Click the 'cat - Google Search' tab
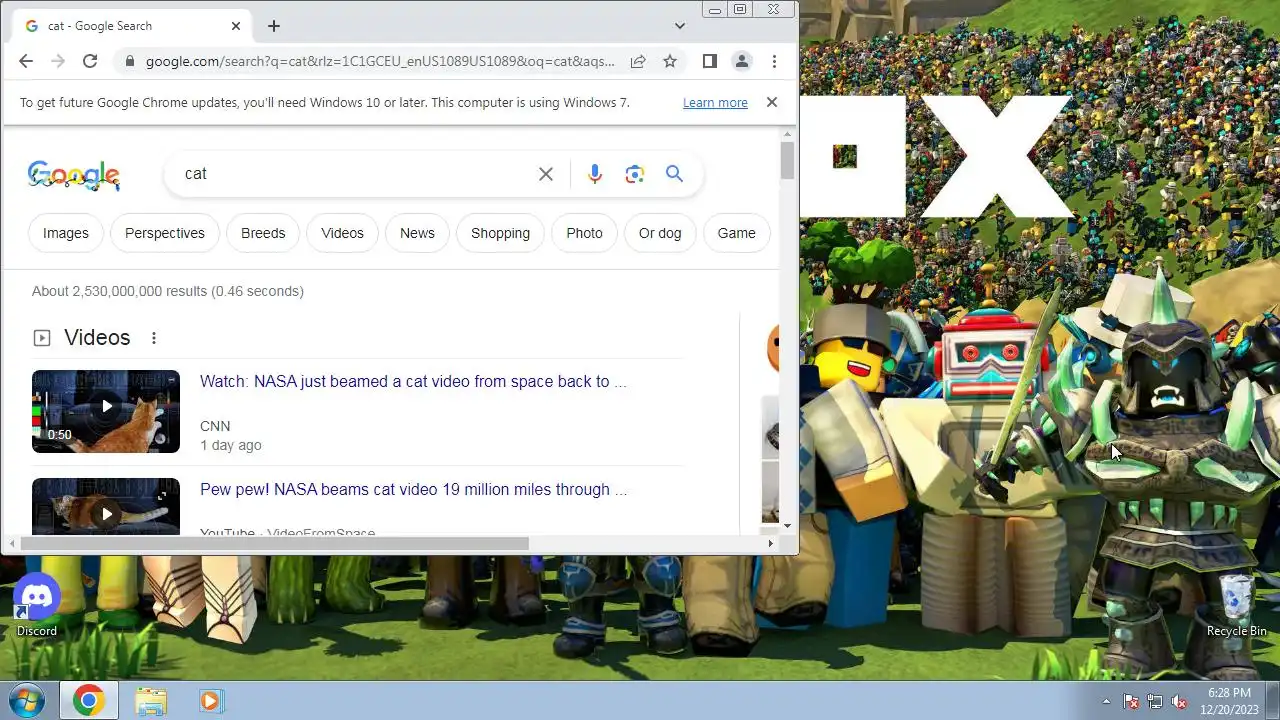The width and height of the screenshot is (1280, 720). (x=132, y=26)
